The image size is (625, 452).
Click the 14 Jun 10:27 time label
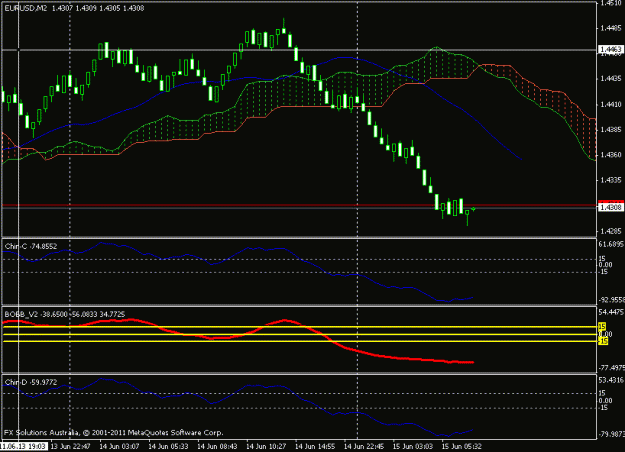coord(266,446)
